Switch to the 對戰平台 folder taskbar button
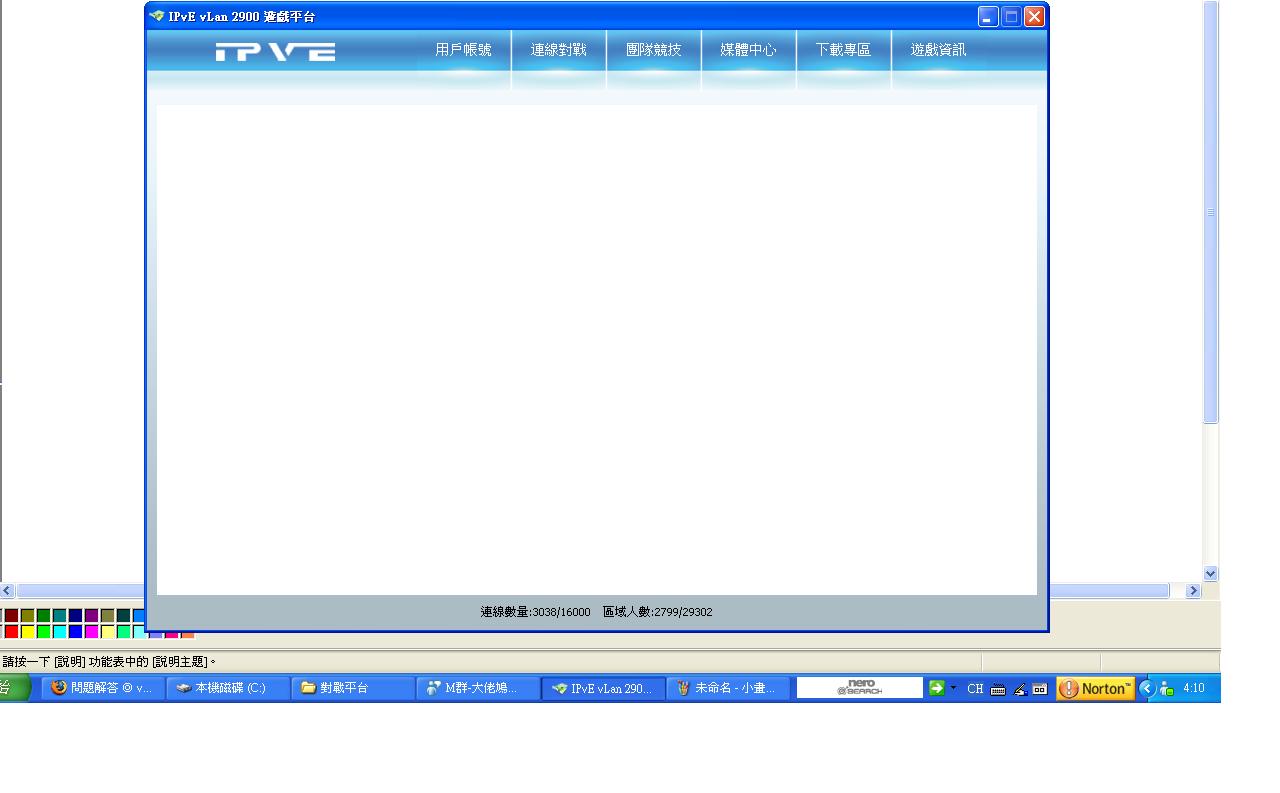The width and height of the screenshot is (1280, 793). coord(353,688)
